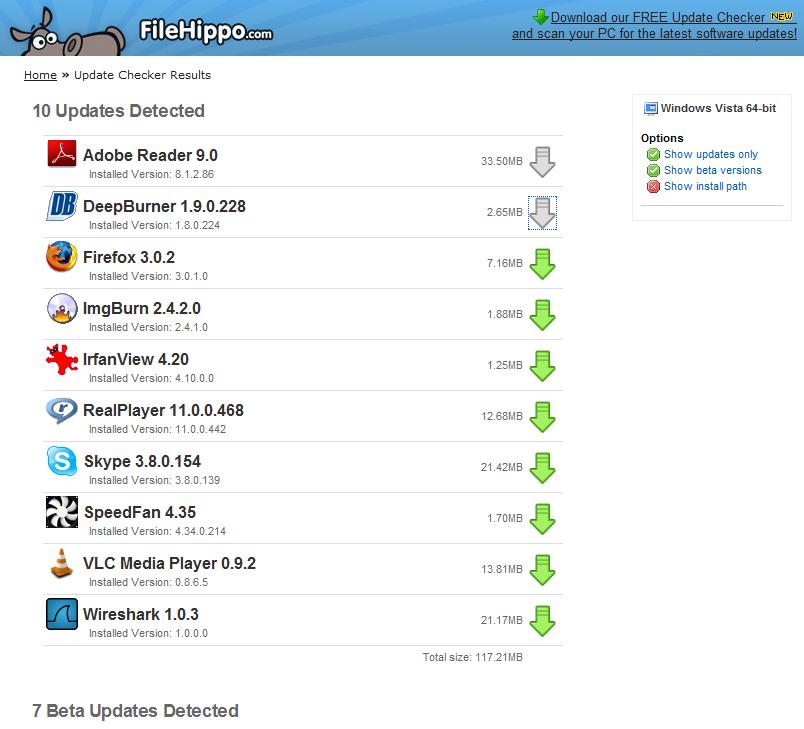Open the VLC Media Player 0.9.2 title
The height and width of the screenshot is (729, 804).
pos(169,563)
